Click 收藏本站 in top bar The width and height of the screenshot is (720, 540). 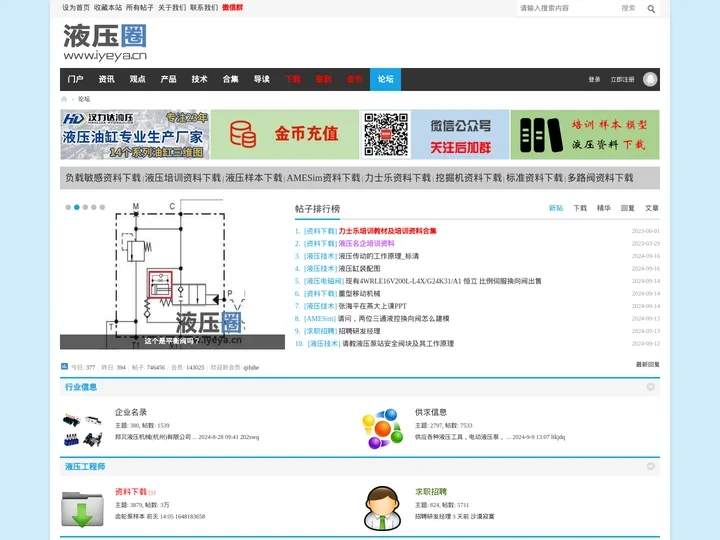point(108,8)
